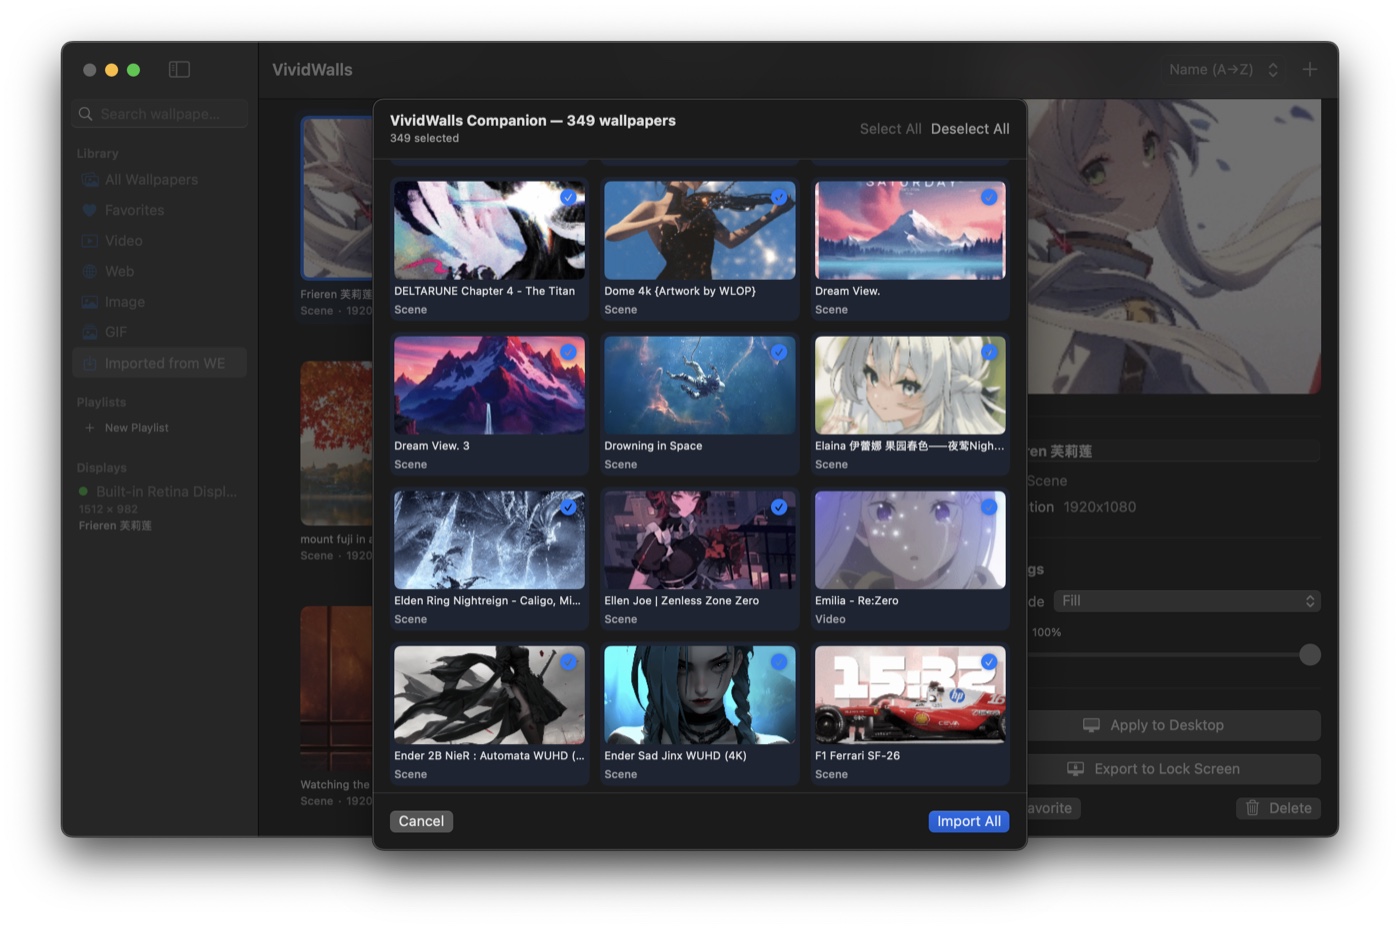Click the Image category icon
Image resolution: width=1400 pixels, height=931 pixels.
coord(90,302)
